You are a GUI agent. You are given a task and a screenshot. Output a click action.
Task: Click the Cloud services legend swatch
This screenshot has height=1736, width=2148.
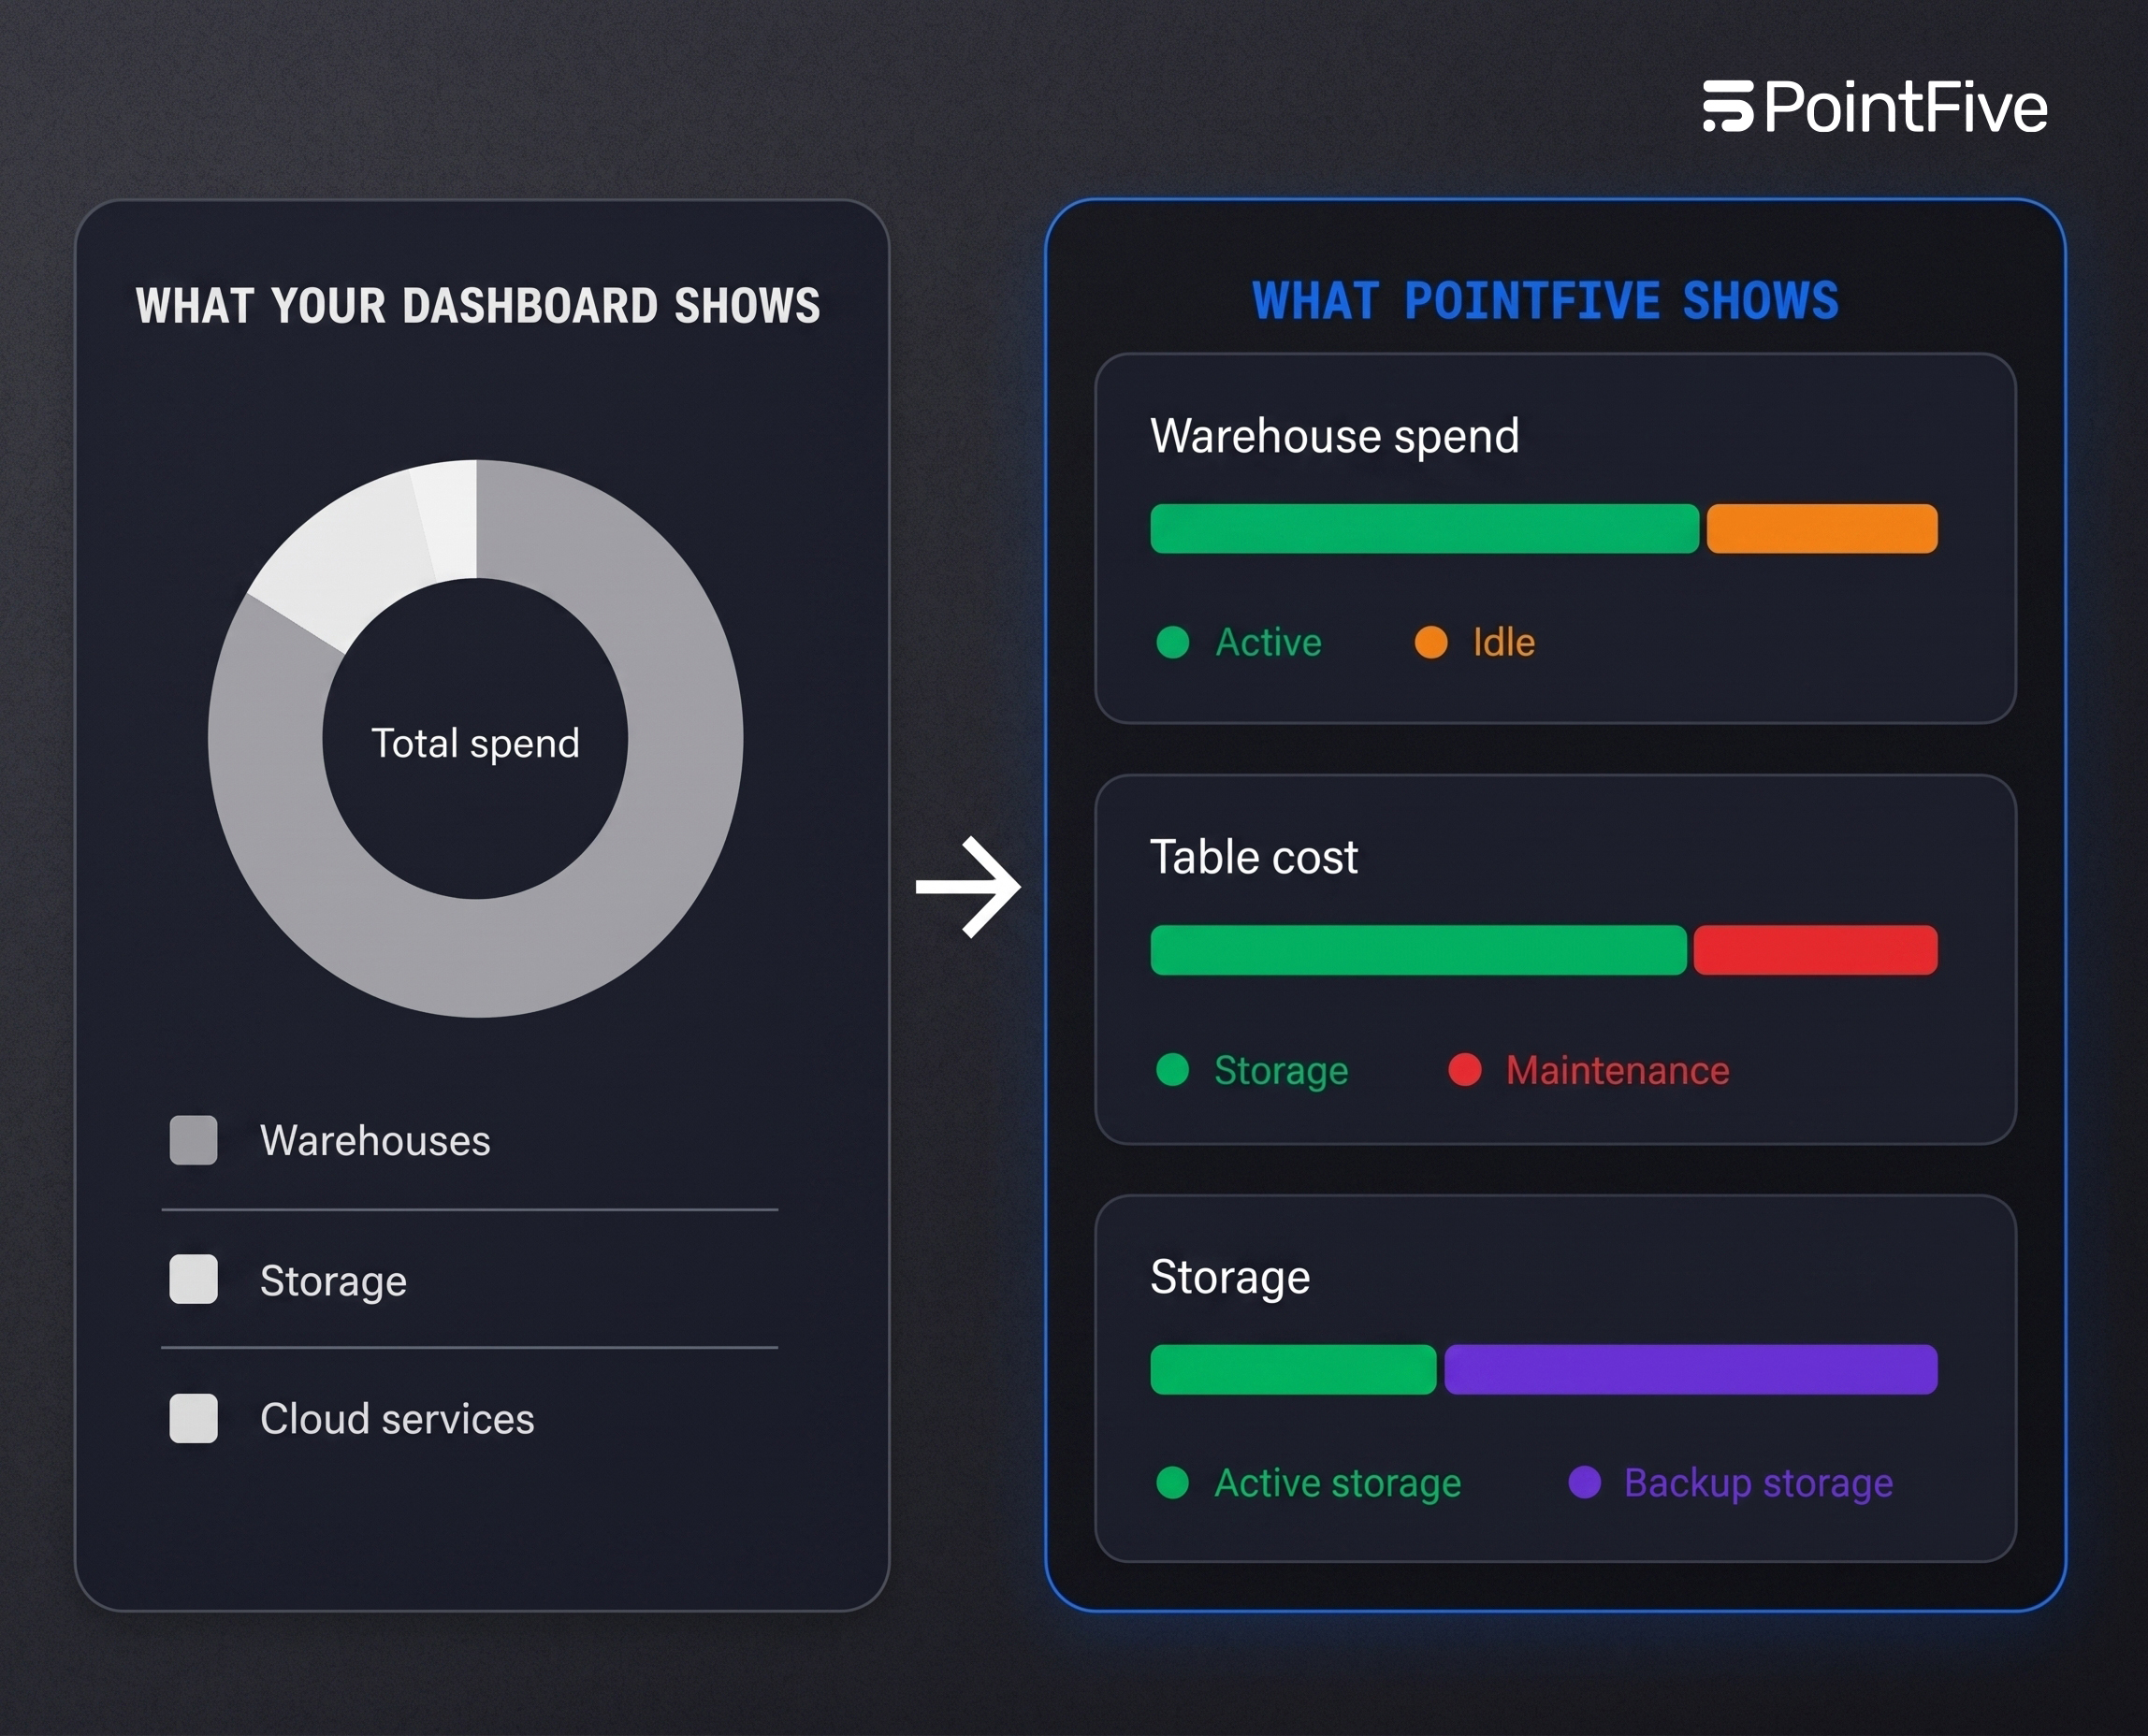193,1418
